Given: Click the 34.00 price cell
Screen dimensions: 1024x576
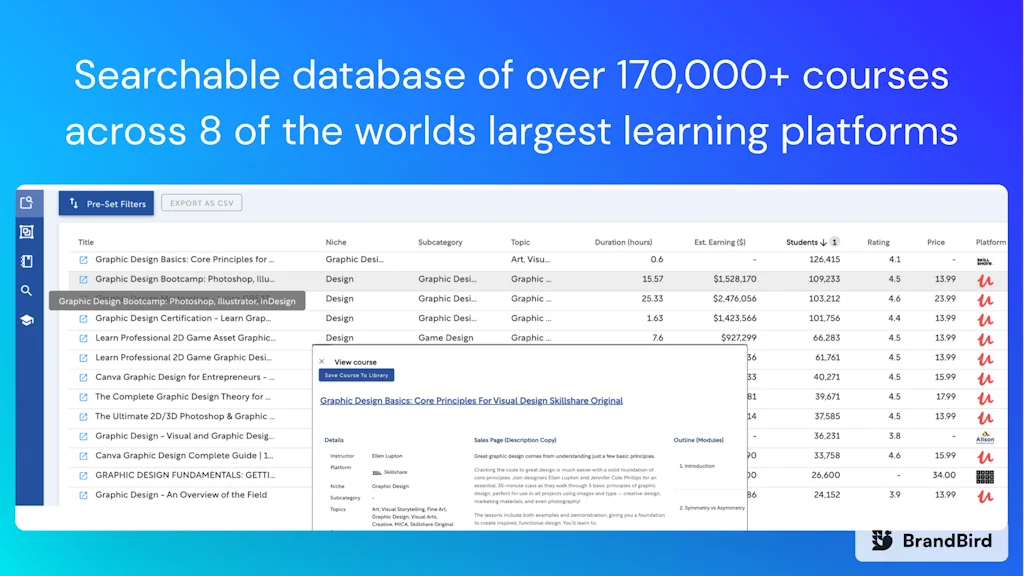Looking at the screenshot, I should (944, 475).
